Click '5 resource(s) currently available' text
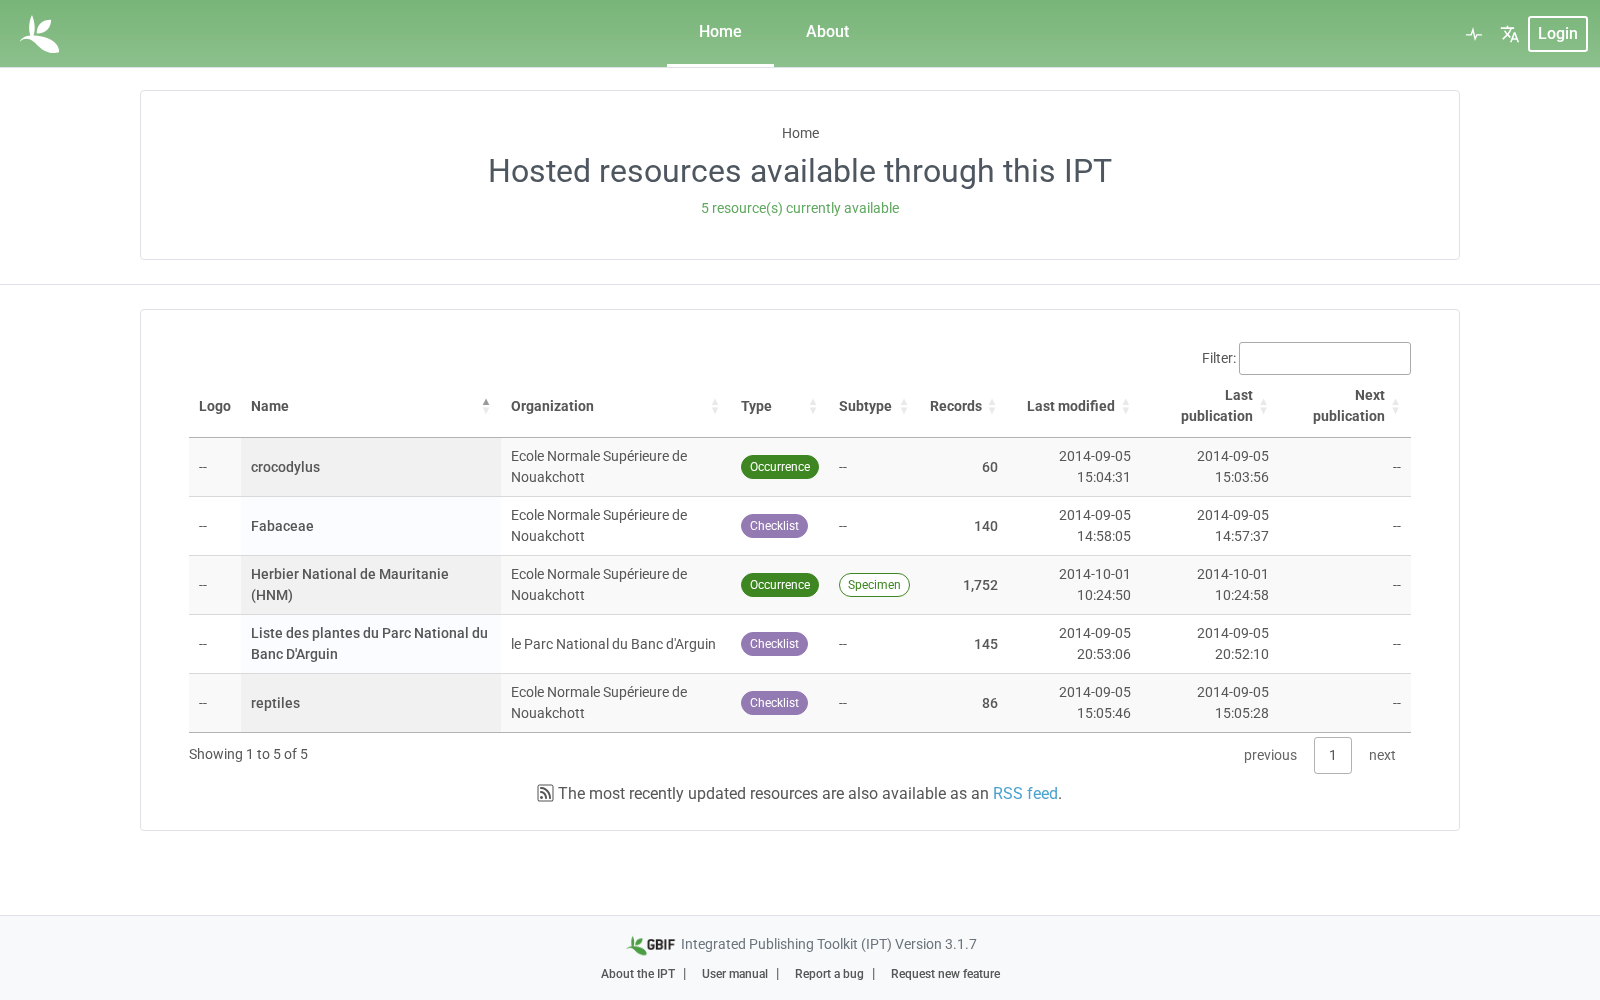 pos(800,208)
